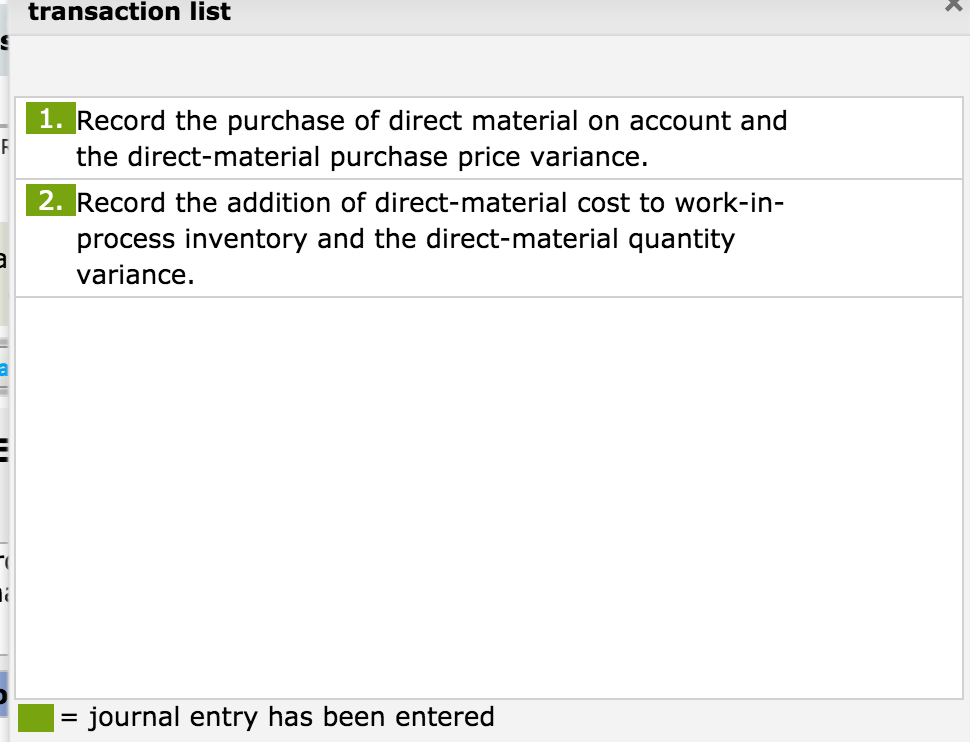Viewport: 970px width, 742px height.
Task: Click the partially hidden 's' label at top left
Action: (x=5, y=42)
